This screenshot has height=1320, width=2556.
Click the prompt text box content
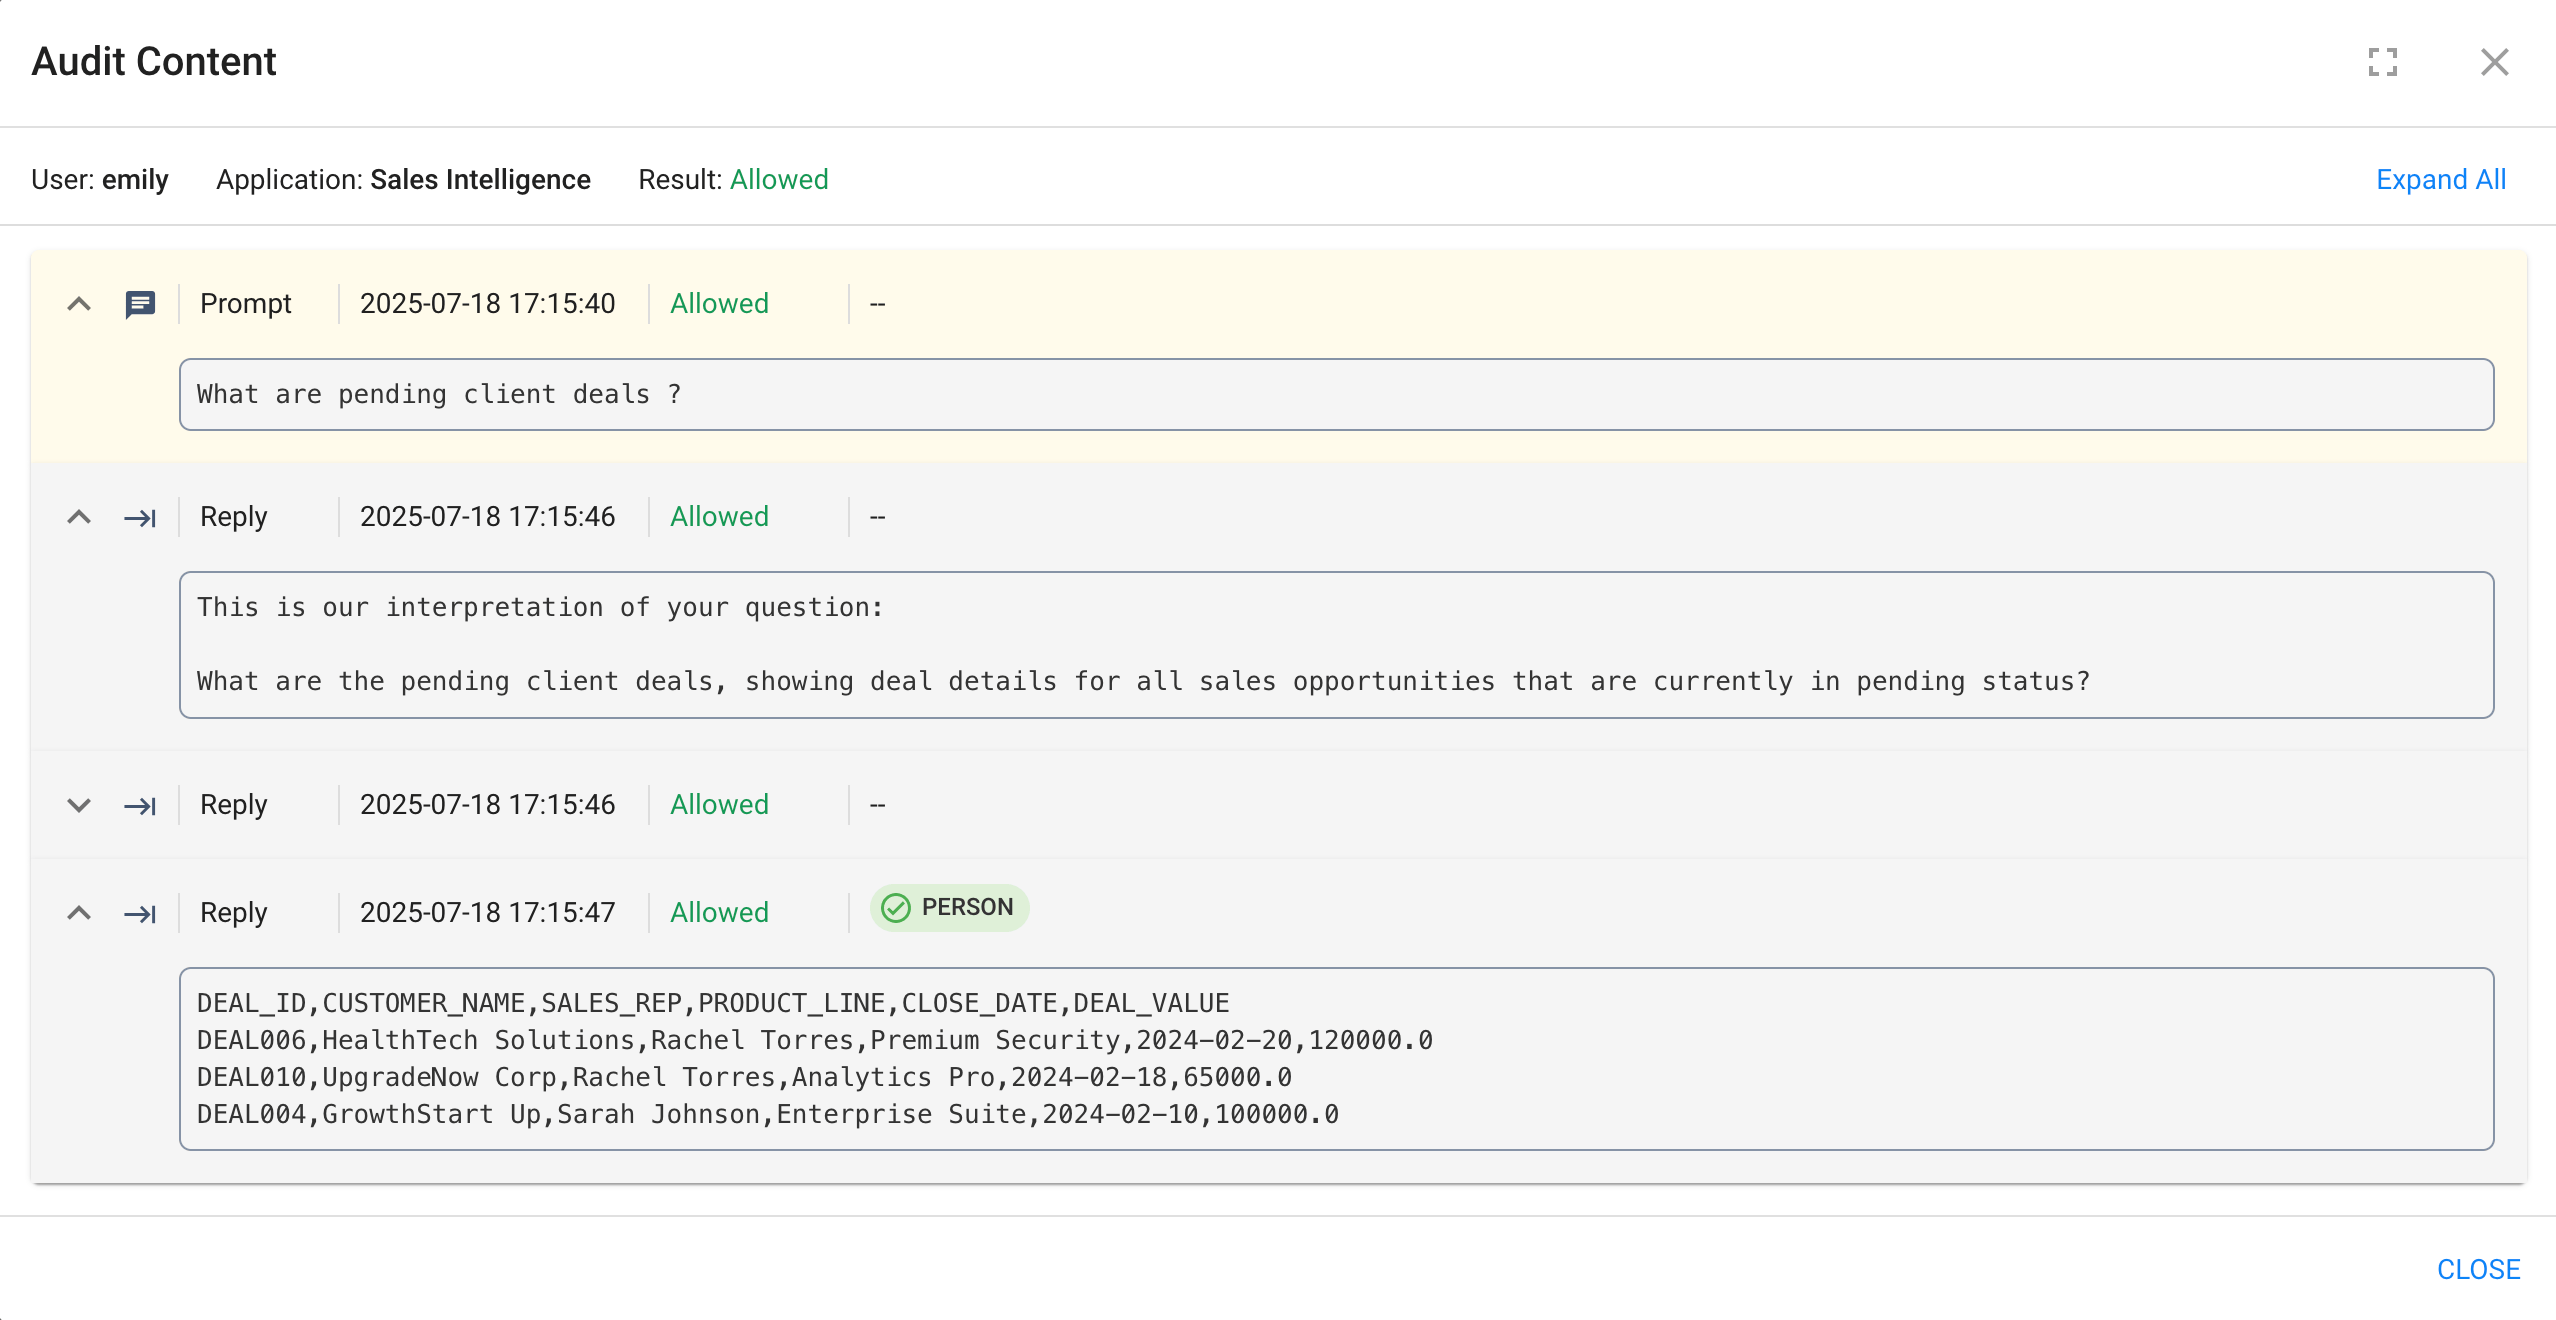coord(1335,395)
